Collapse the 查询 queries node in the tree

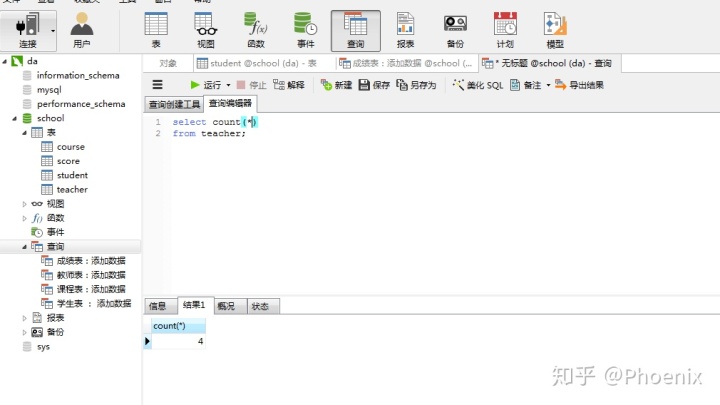[x=24, y=247]
